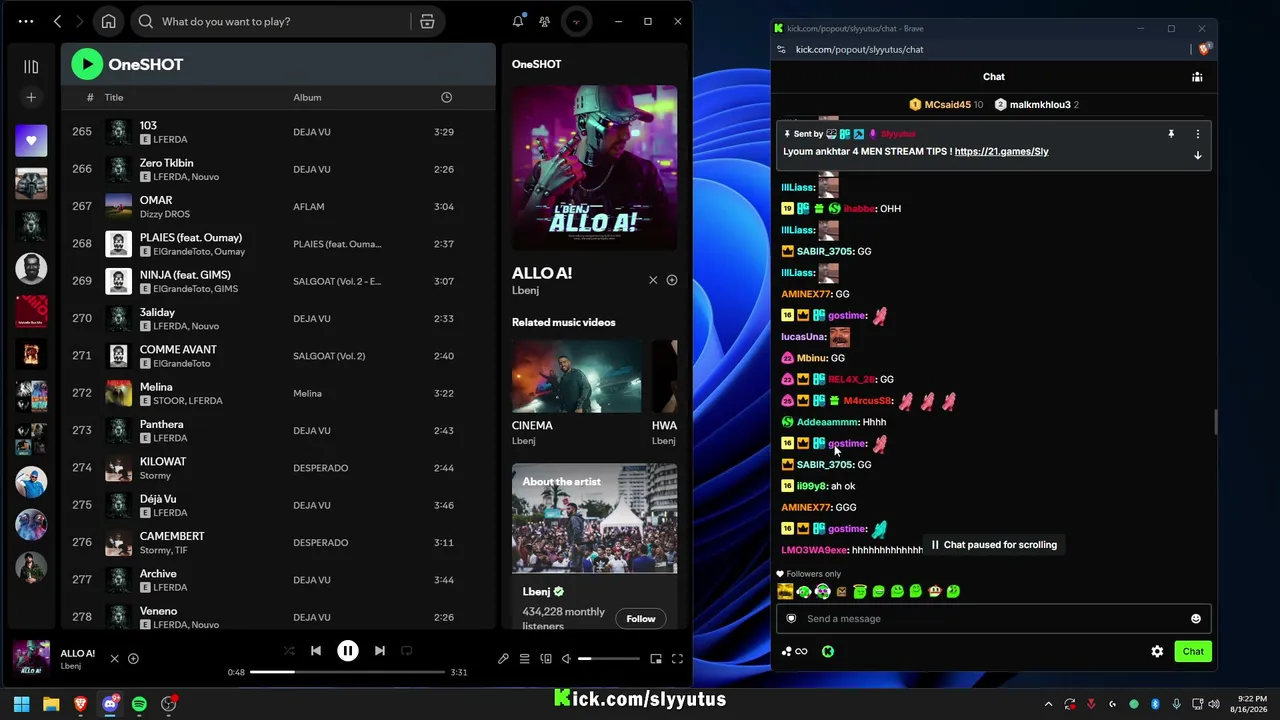The height and width of the screenshot is (720, 1280).
Task: Open the playback queue
Action: coord(524,659)
